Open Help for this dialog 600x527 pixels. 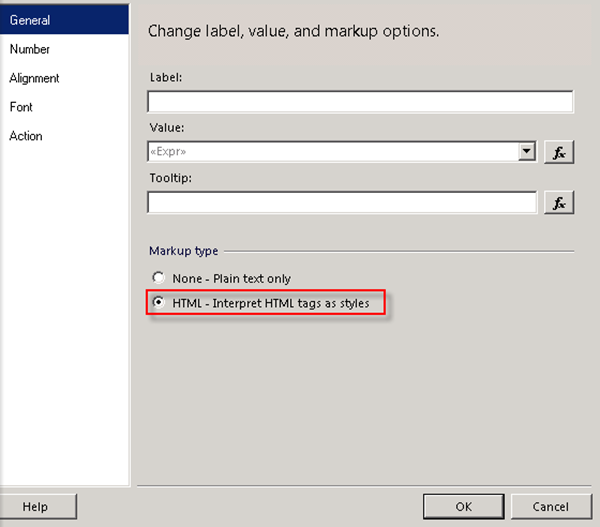tap(37, 506)
